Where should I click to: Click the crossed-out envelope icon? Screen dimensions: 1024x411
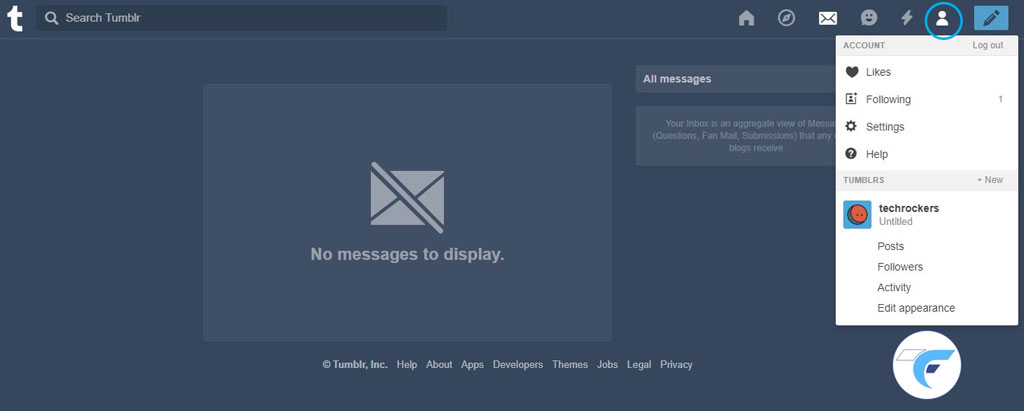(x=408, y=197)
